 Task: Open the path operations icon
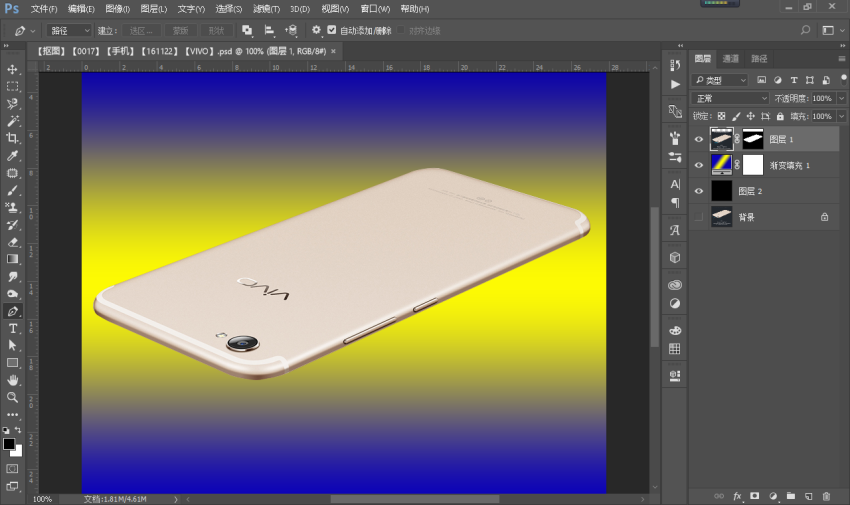[247, 30]
